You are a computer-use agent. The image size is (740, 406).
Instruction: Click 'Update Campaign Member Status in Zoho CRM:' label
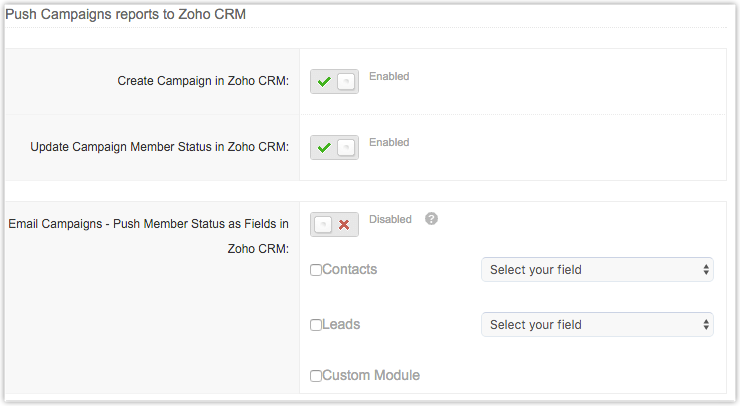coord(160,147)
